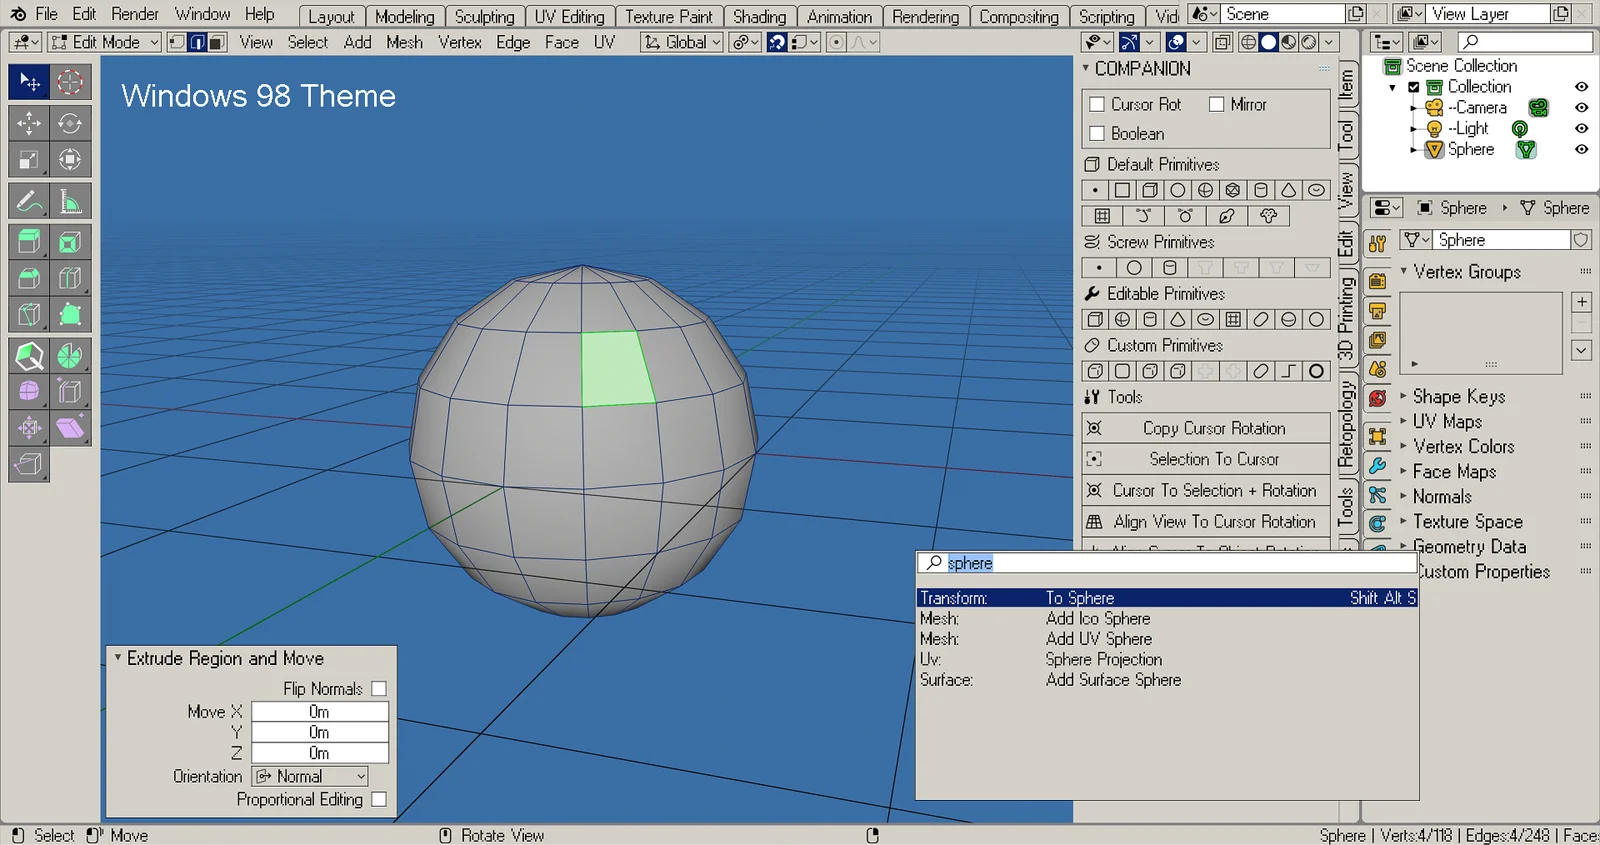Click the Selection To Cursor button
1600x845 pixels.
(x=1213, y=459)
